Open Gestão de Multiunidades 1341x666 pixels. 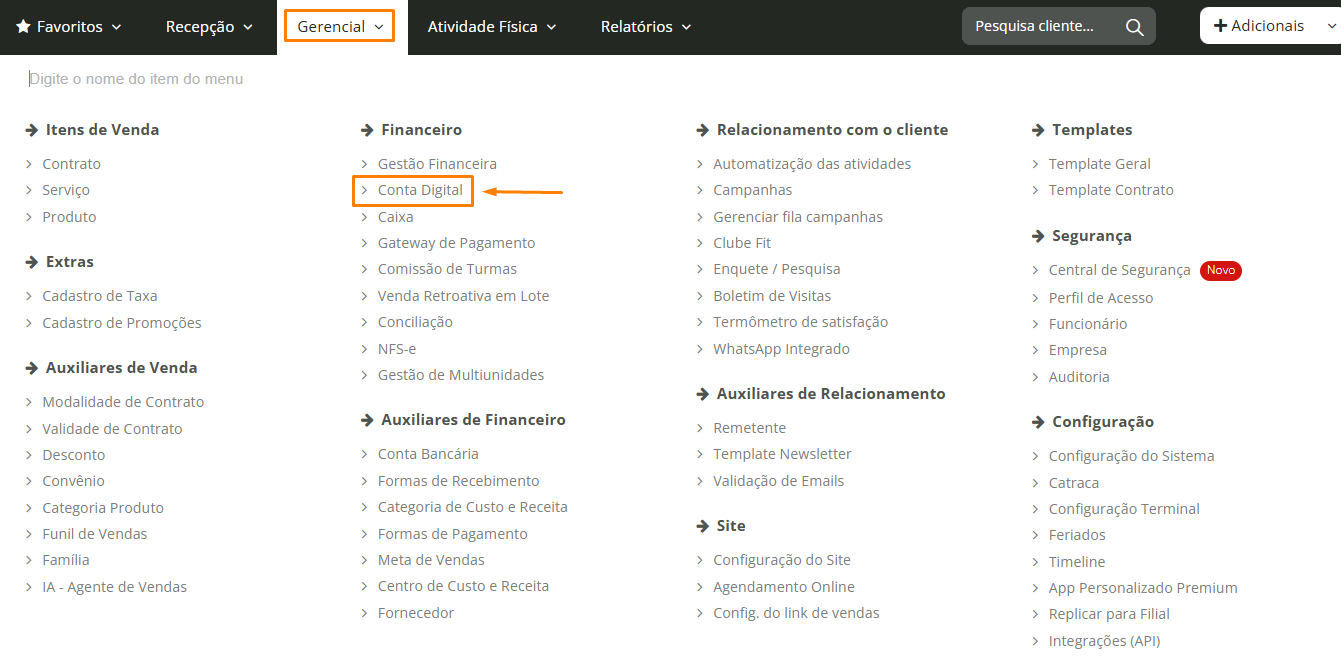point(461,375)
